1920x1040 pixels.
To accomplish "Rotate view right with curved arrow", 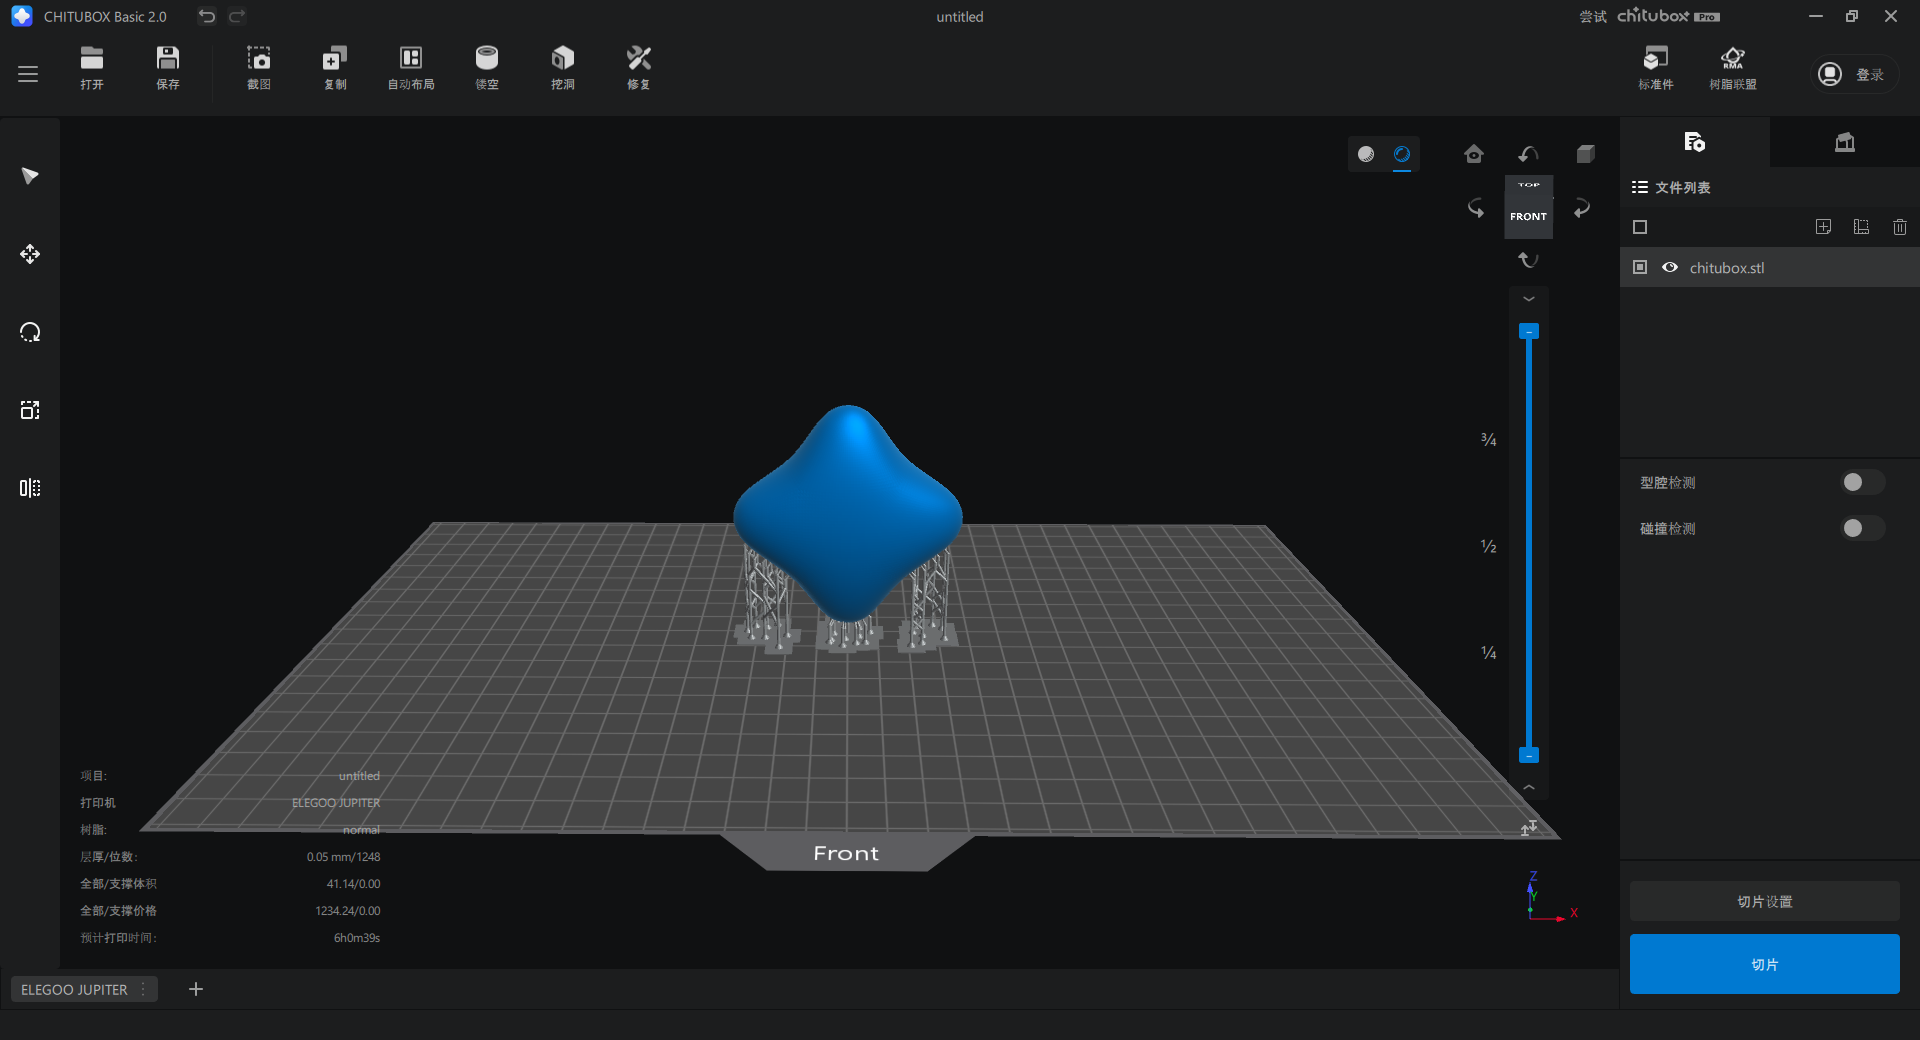I will click(1582, 208).
